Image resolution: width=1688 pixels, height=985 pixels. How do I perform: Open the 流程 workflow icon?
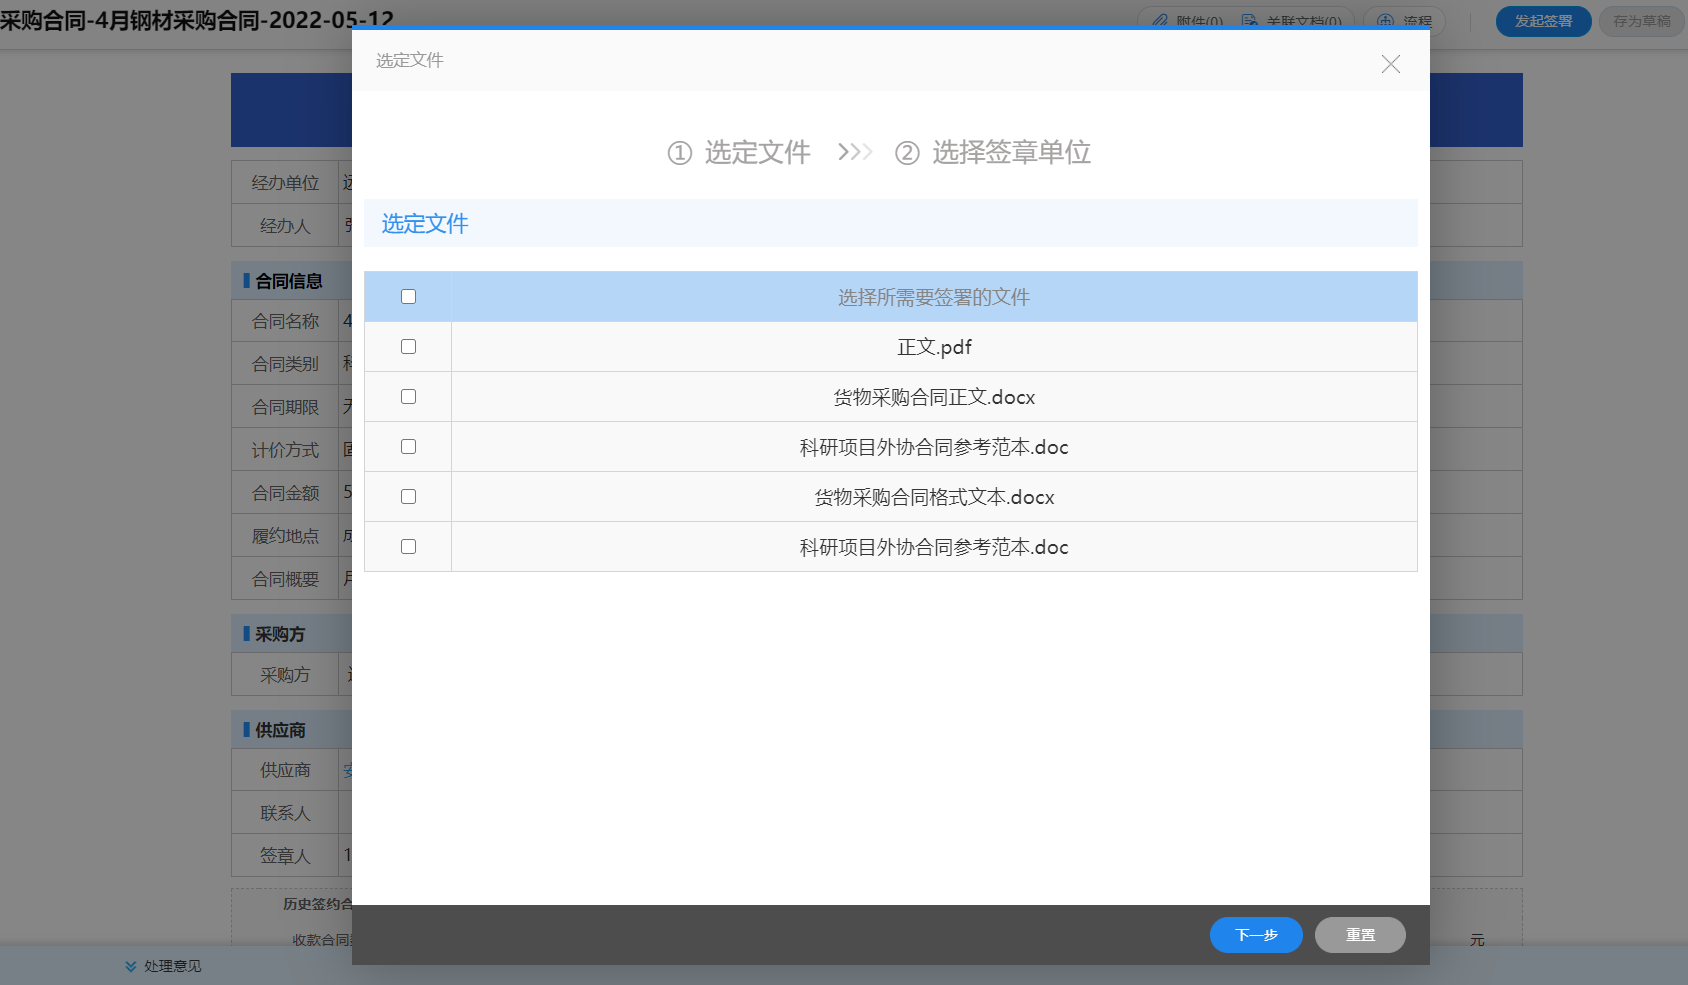pyautogui.click(x=1385, y=21)
